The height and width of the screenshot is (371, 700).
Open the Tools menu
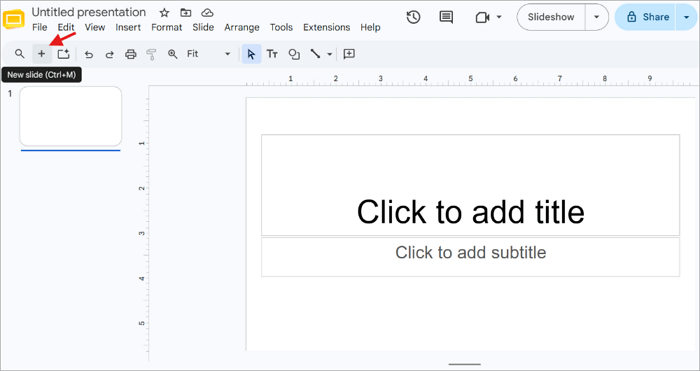(x=281, y=27)
